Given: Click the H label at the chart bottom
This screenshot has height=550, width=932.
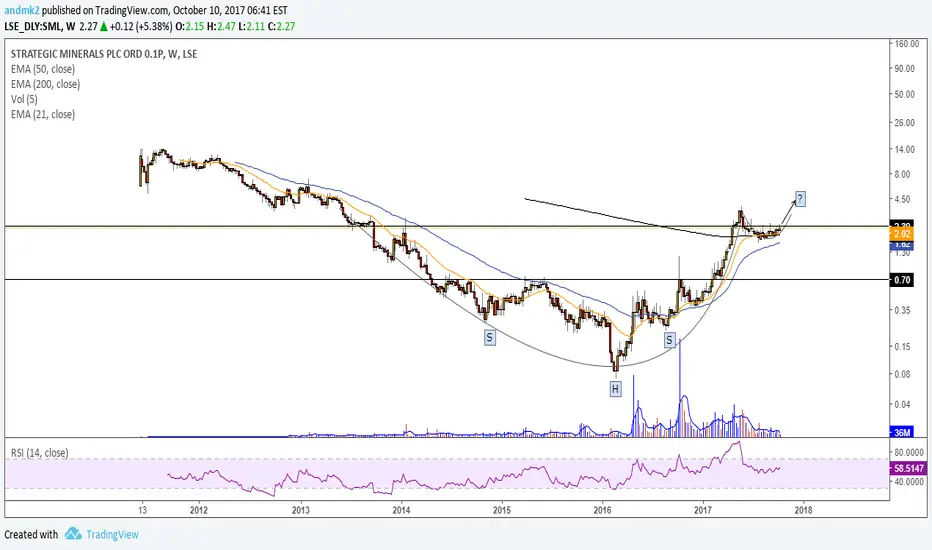Looking at the screenshot, I should pos(615,389).
